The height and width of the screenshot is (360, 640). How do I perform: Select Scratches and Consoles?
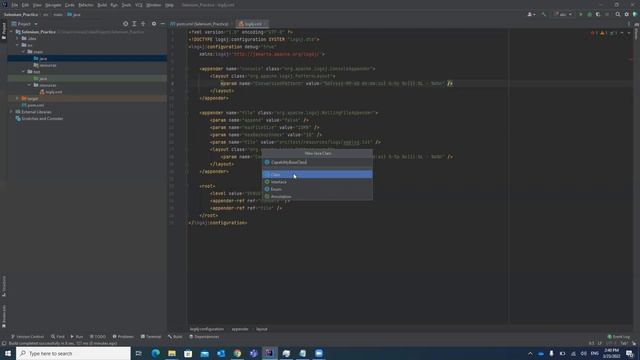tap(40, 119)
